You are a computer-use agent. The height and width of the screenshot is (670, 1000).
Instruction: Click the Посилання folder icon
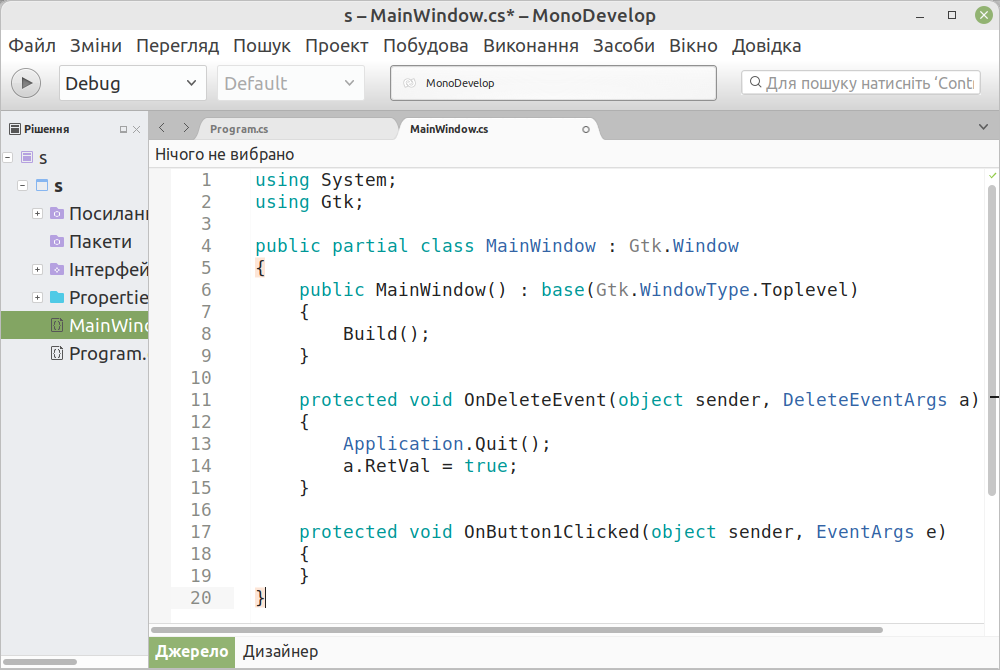tap(57, 213)
